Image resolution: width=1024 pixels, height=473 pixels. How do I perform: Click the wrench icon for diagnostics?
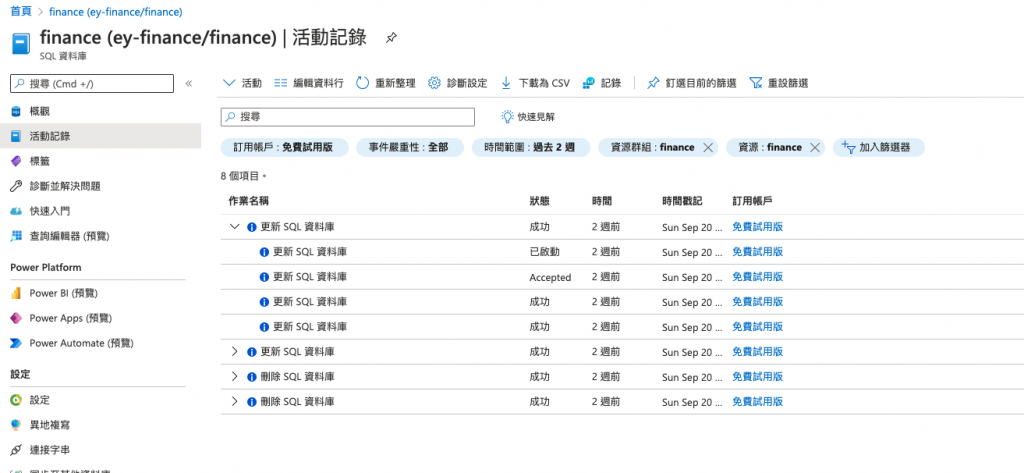pyautogui.click(x=16, y=186)
